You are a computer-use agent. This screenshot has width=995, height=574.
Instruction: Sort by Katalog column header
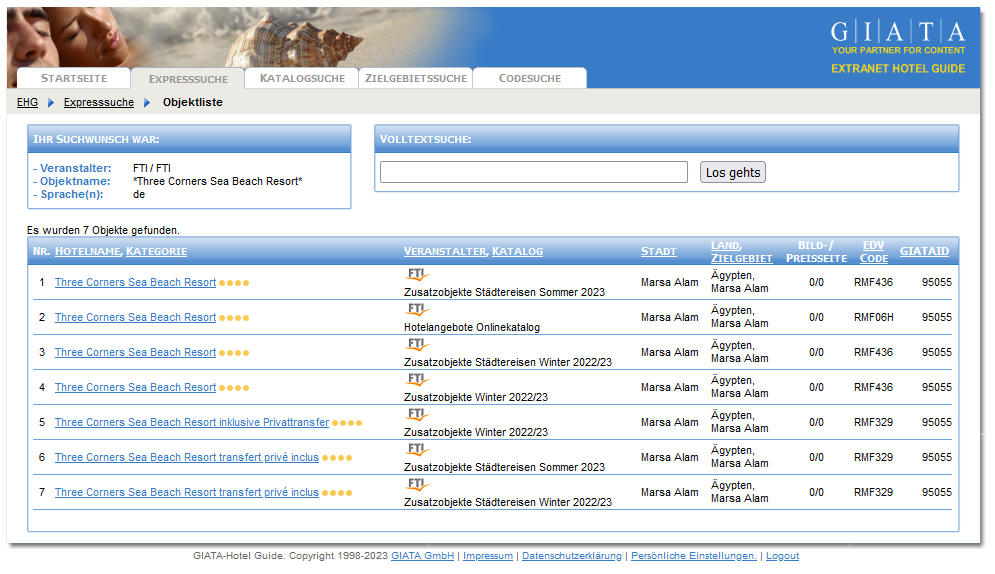point(518,251)
